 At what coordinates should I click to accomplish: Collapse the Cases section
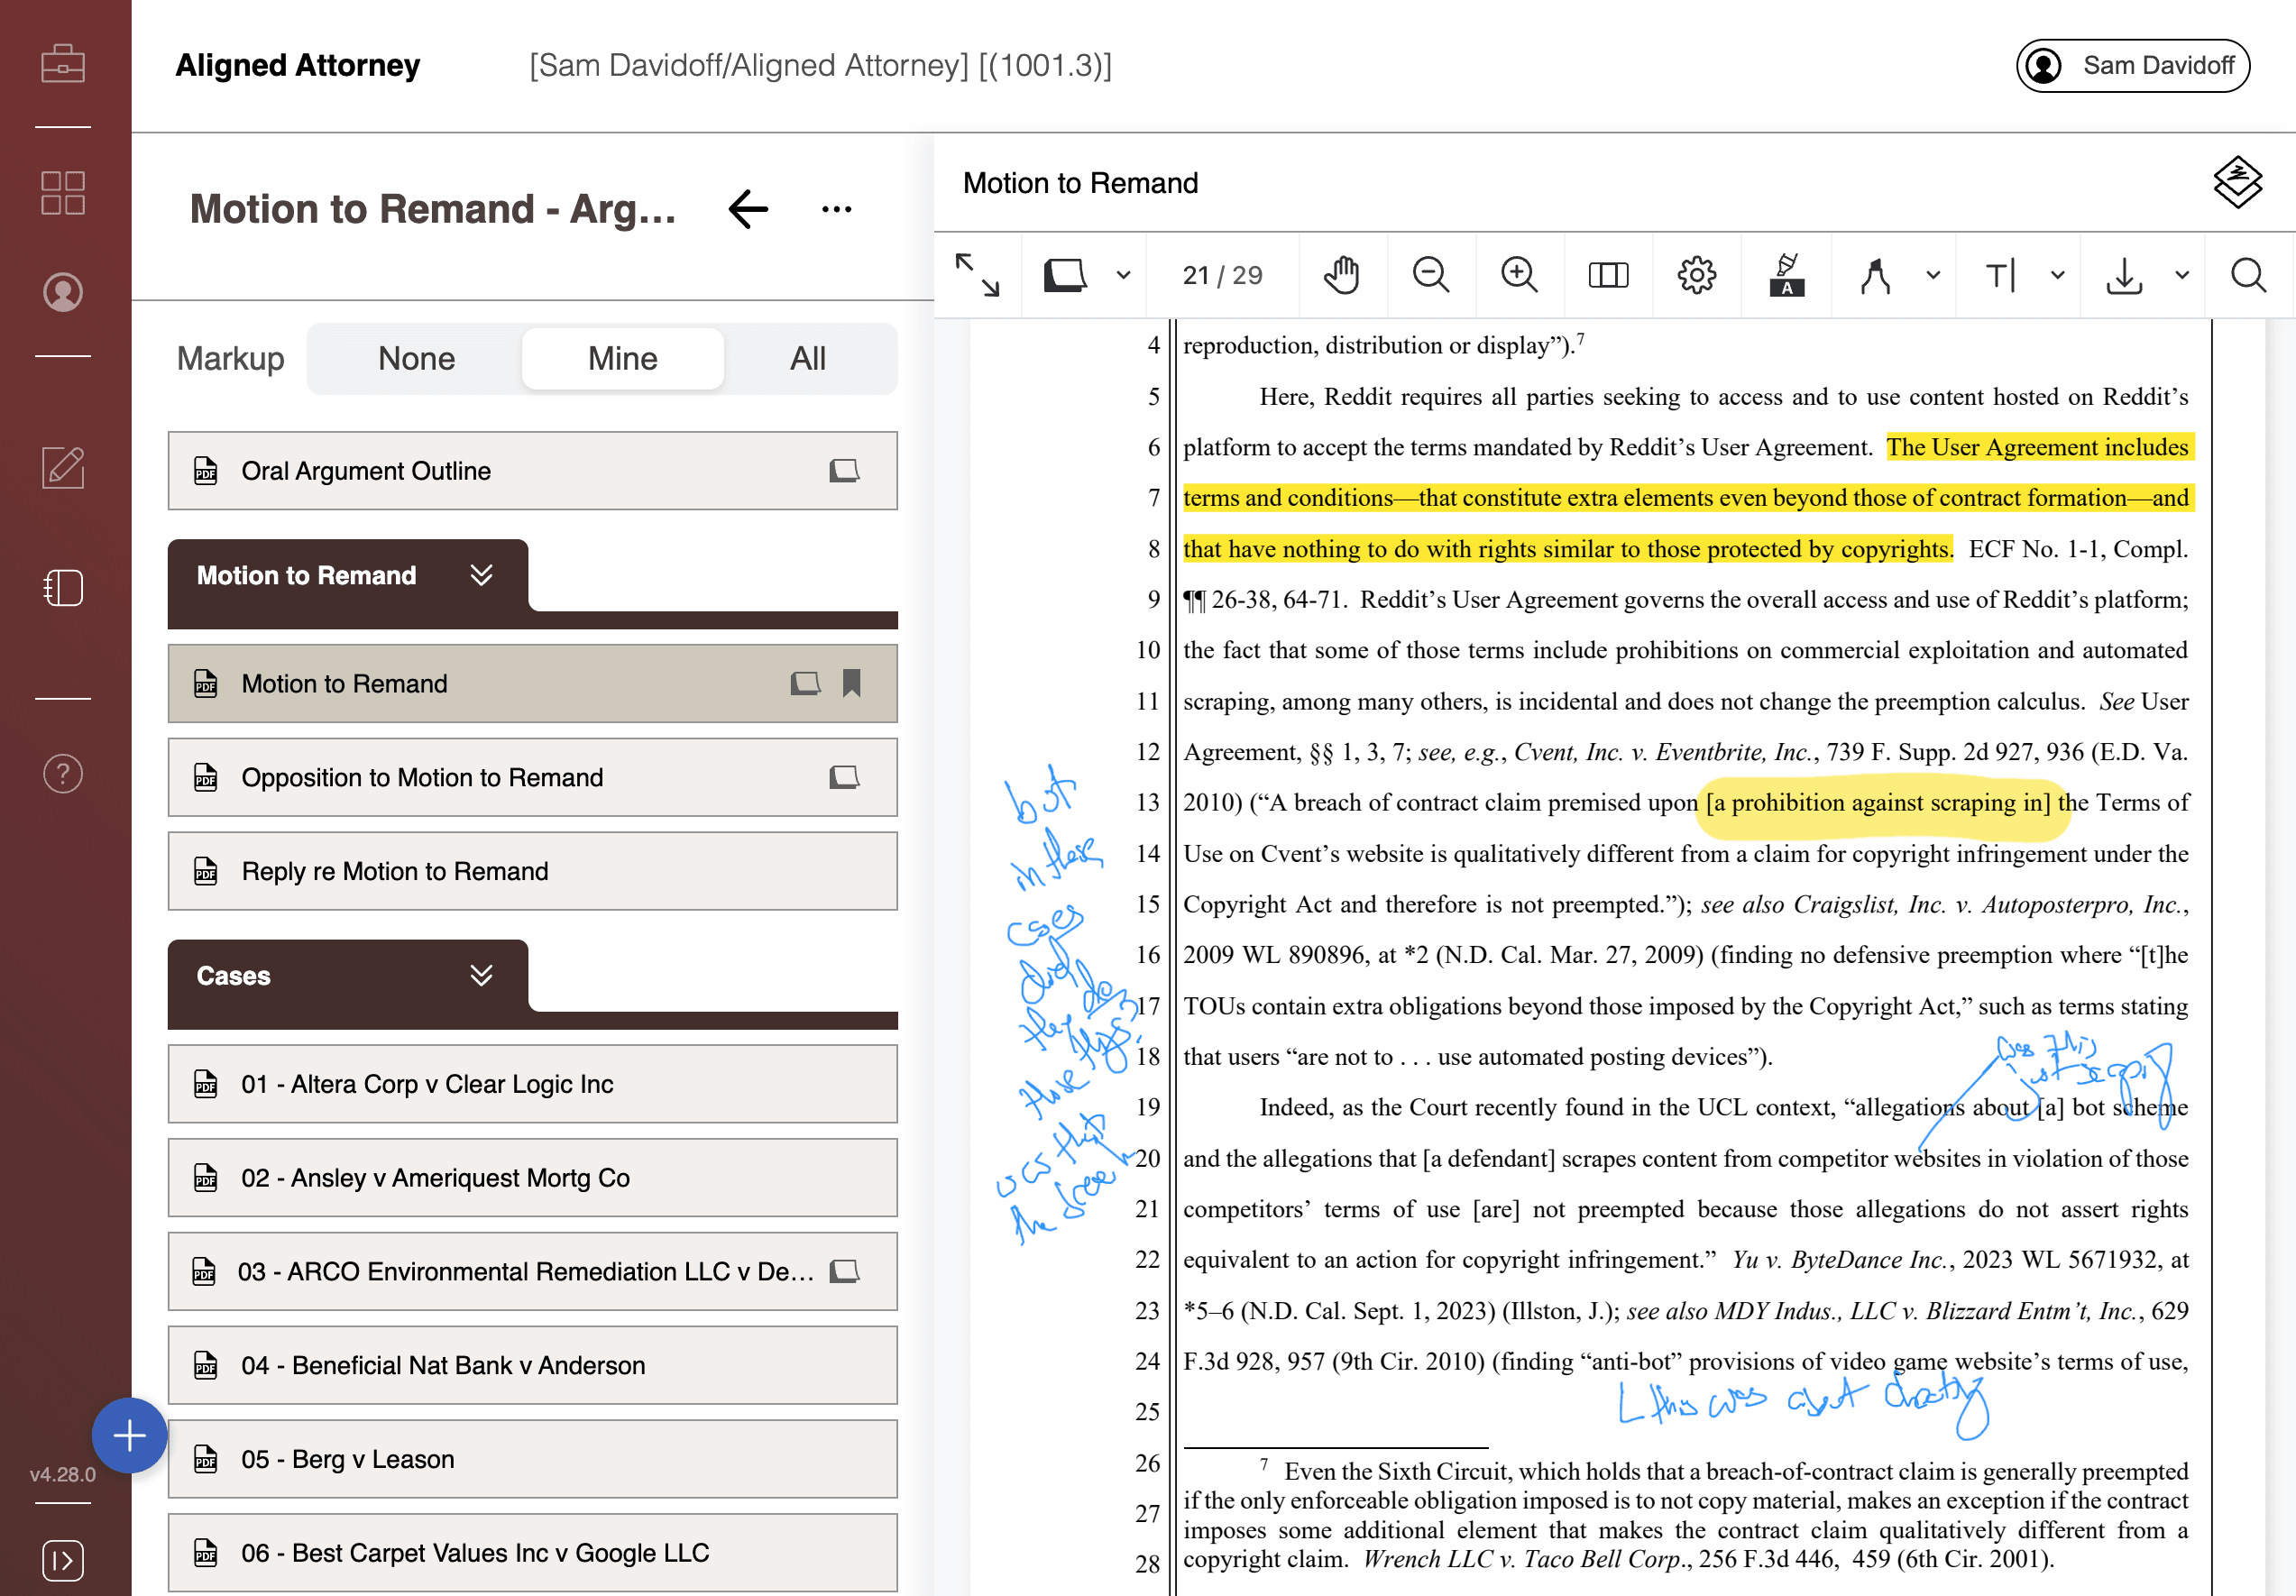tap(481, 975)
